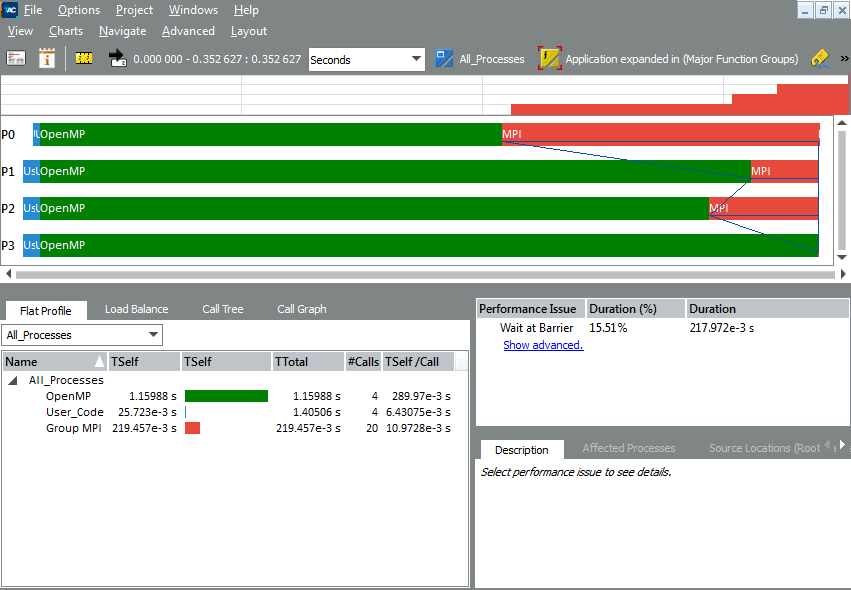Click the All_Processes aggregation icon in toolbar
Screen dimensions: 851x590
pyautogui.click(x=444, y=59)
